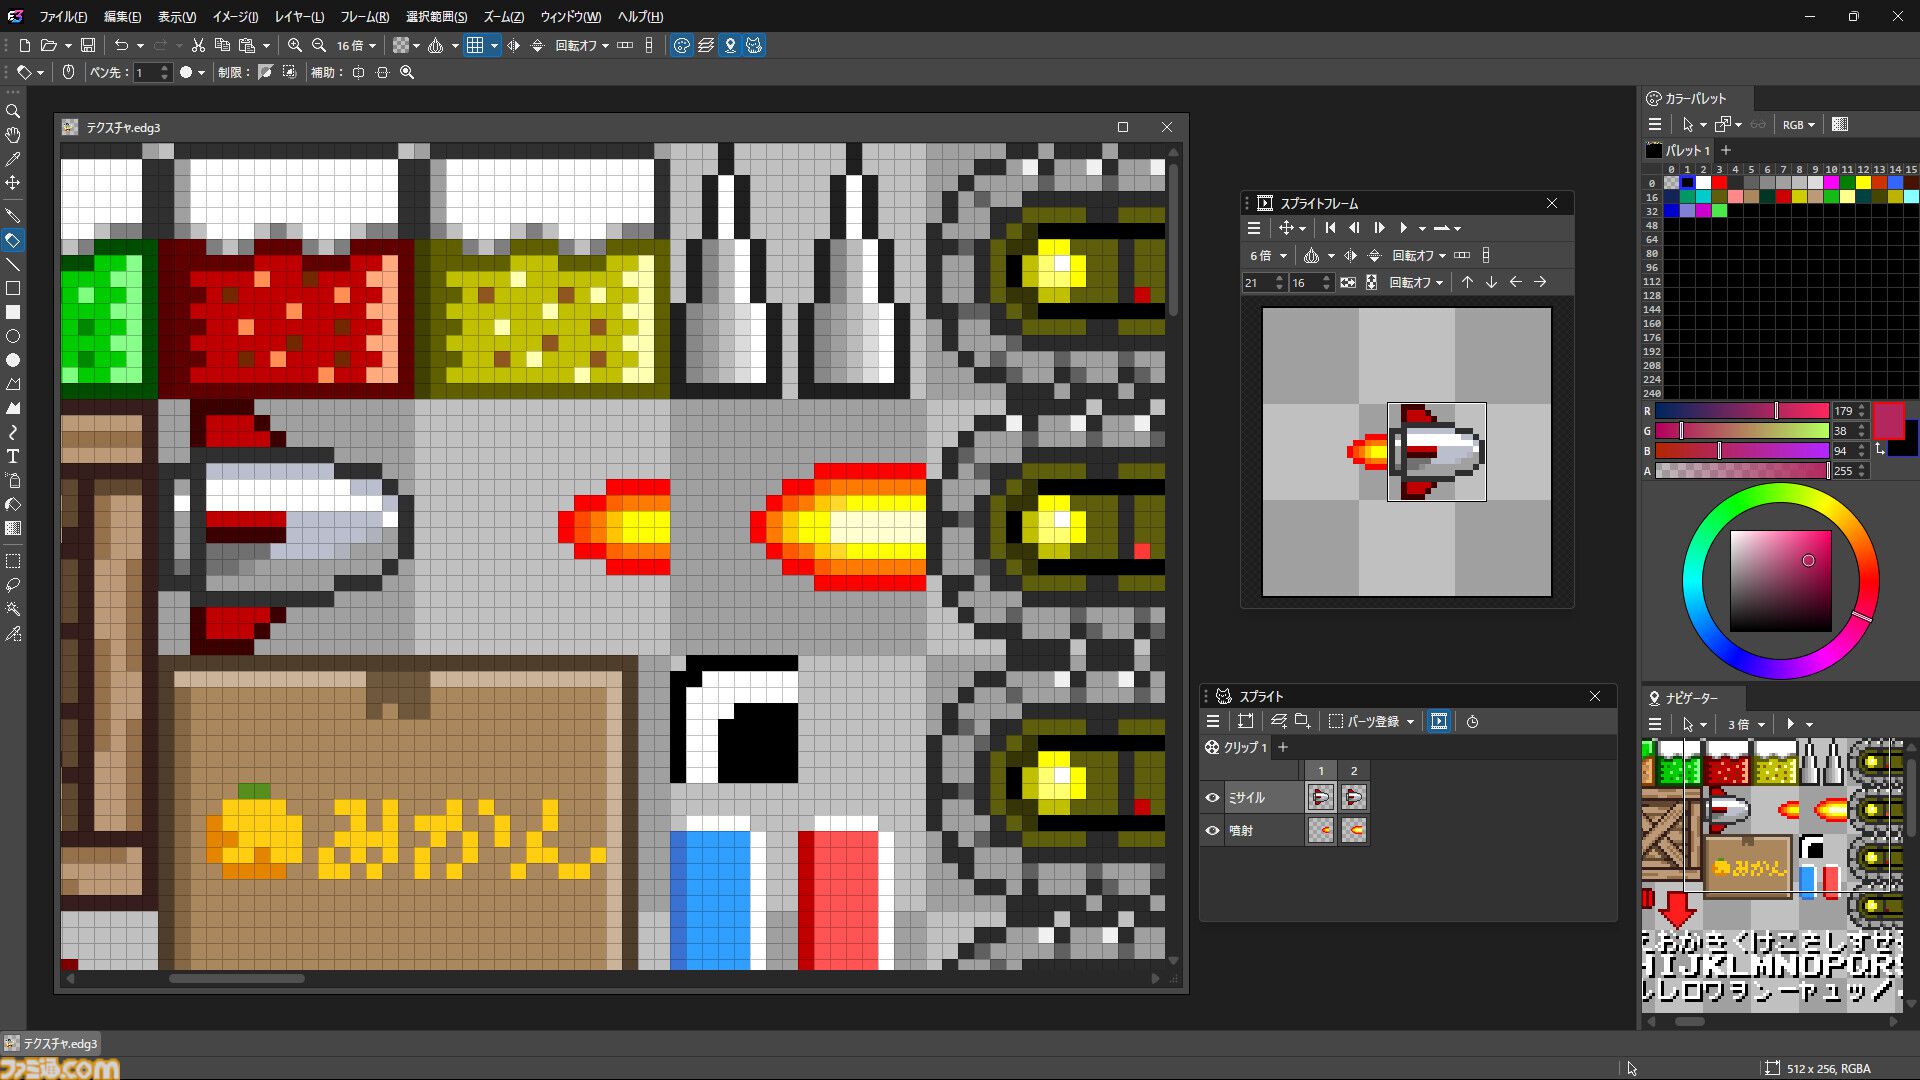
Task: Open the レイヤー(L) menu
Action: 299,16
